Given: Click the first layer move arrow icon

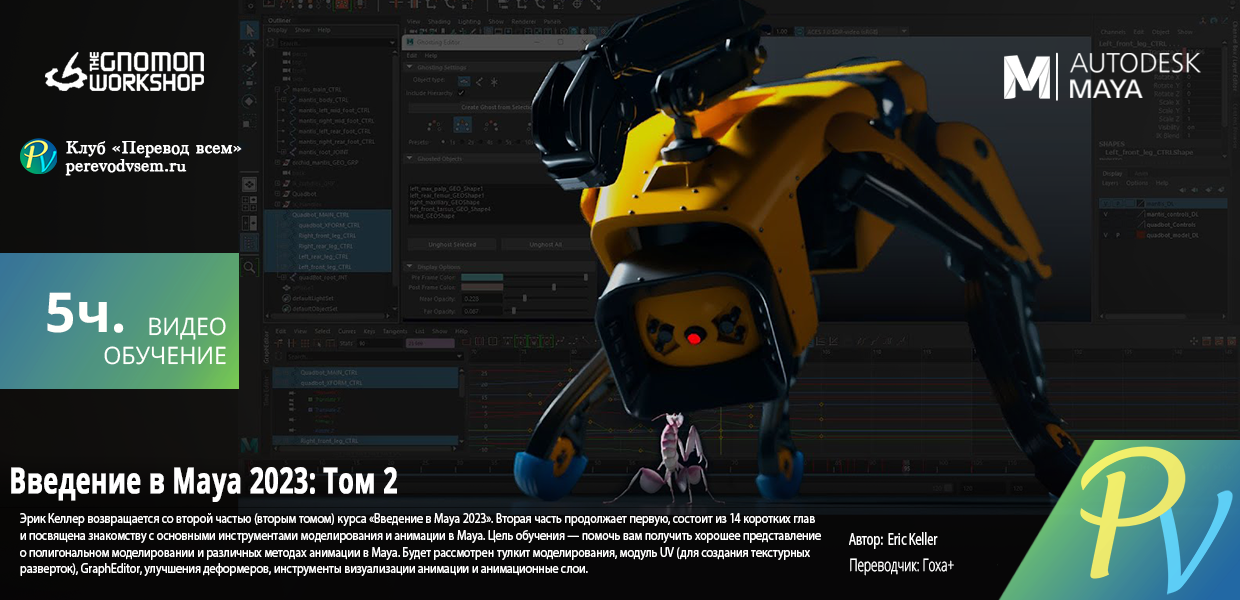Looking at the screenshot, I should click(1183, 190).
